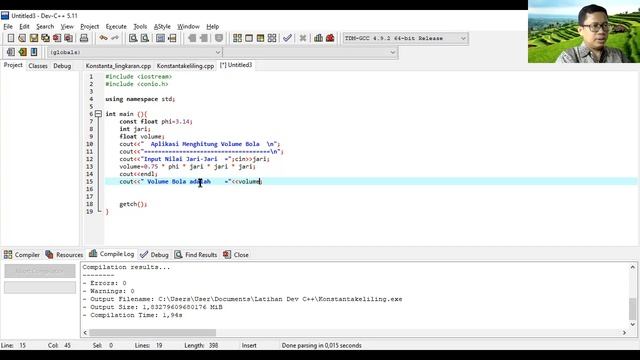Open the Edit menu
640x360 pixels.
[x=24, y=27]
